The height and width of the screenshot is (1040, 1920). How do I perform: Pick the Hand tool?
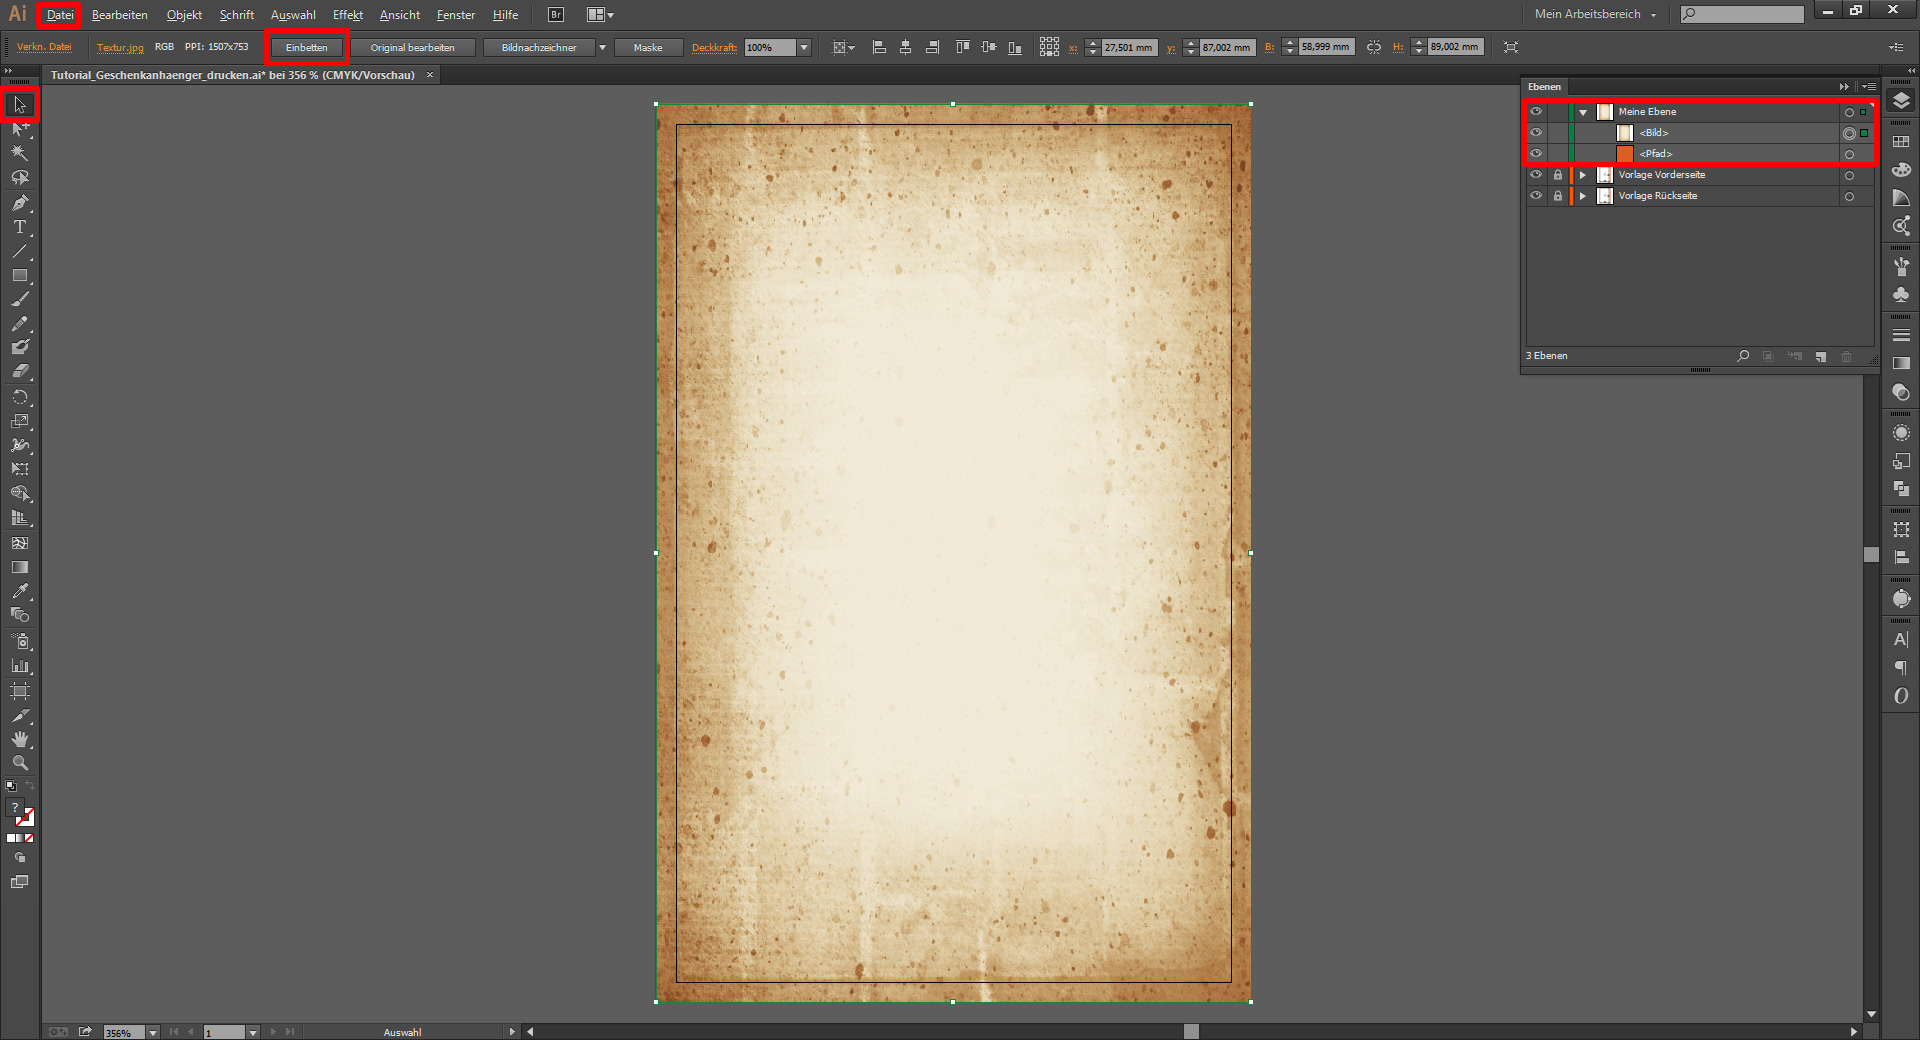[x=19, y=739]
